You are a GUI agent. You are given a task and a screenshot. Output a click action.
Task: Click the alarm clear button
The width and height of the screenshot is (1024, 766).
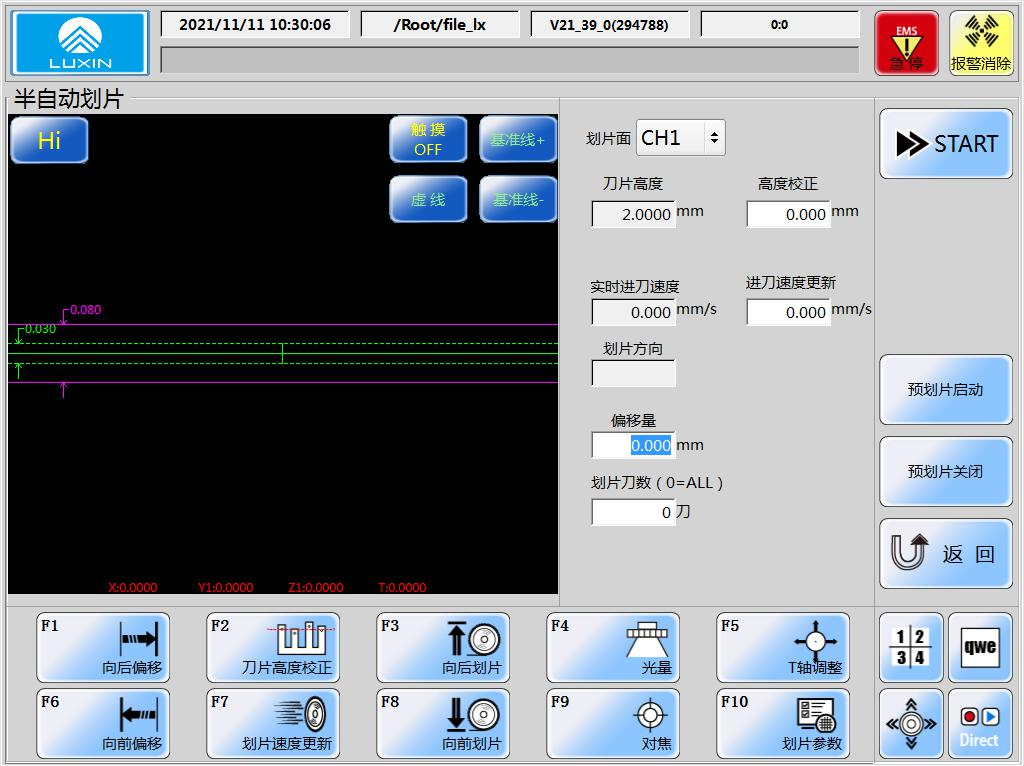(980, 44)
